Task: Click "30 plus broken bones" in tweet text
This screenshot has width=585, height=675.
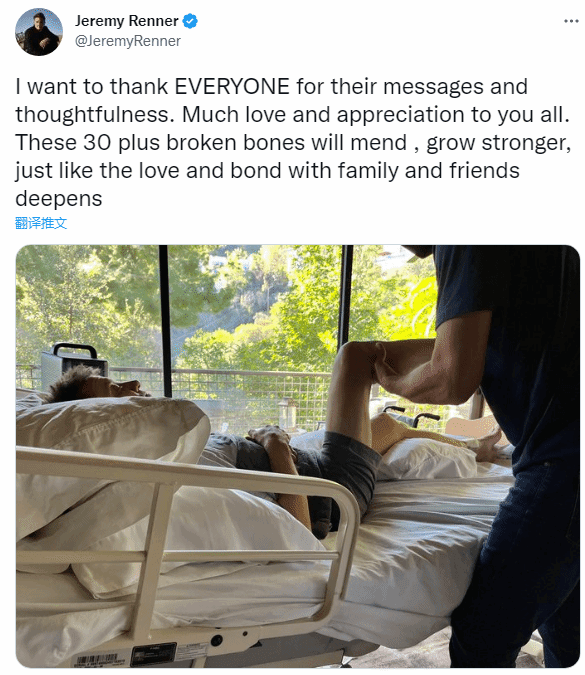Action: pos(194,142)
